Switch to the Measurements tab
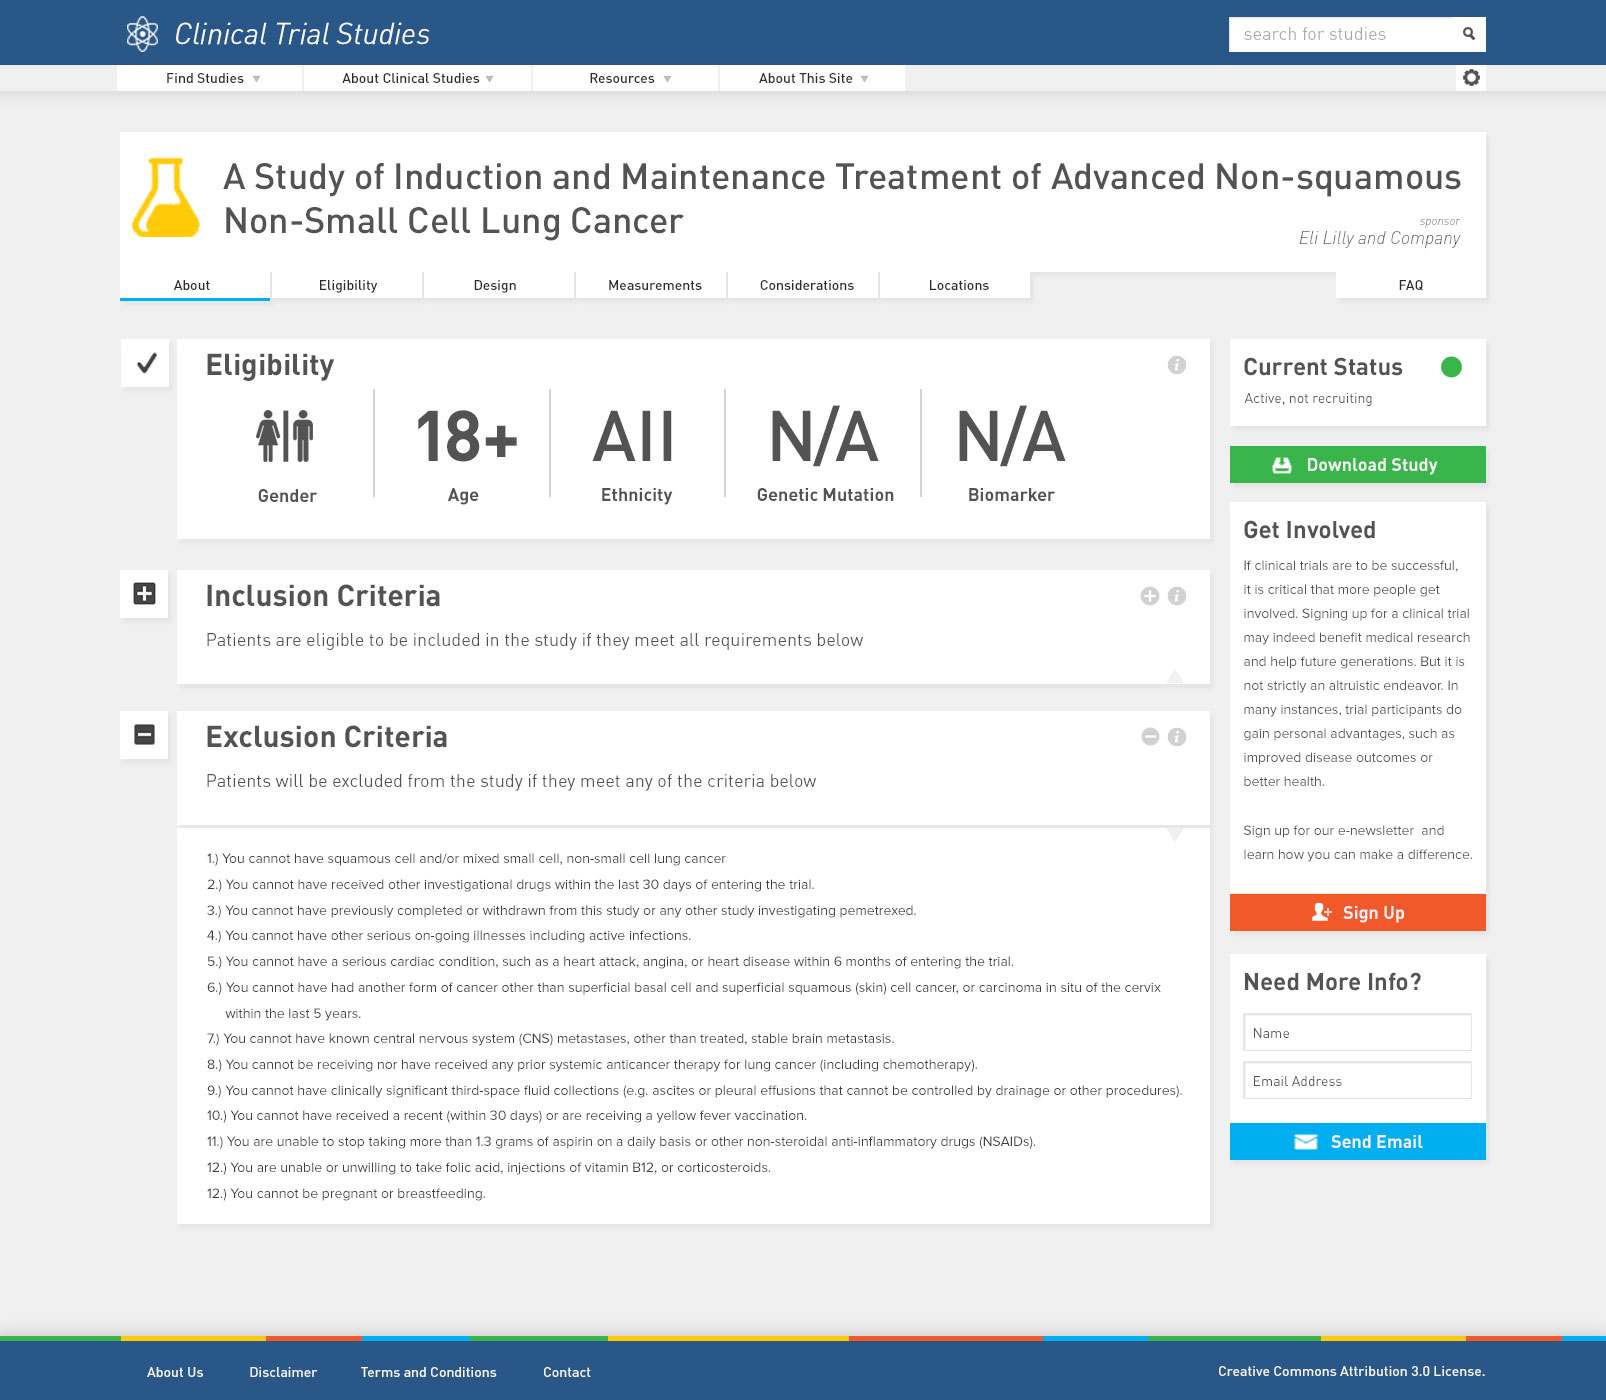The height and width of the screenshot is (1400, 1606). [654, 285]
